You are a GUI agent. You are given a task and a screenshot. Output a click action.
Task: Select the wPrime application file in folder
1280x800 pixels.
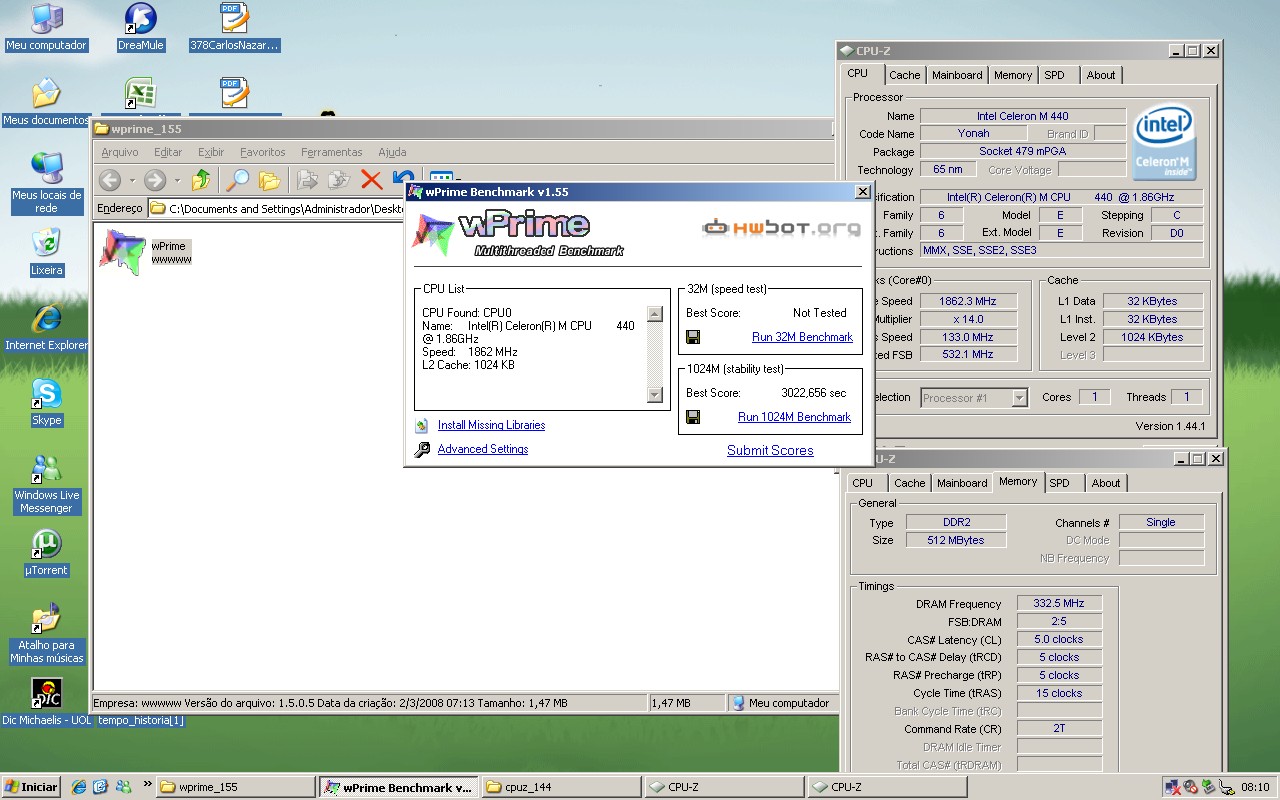[145, 251]
